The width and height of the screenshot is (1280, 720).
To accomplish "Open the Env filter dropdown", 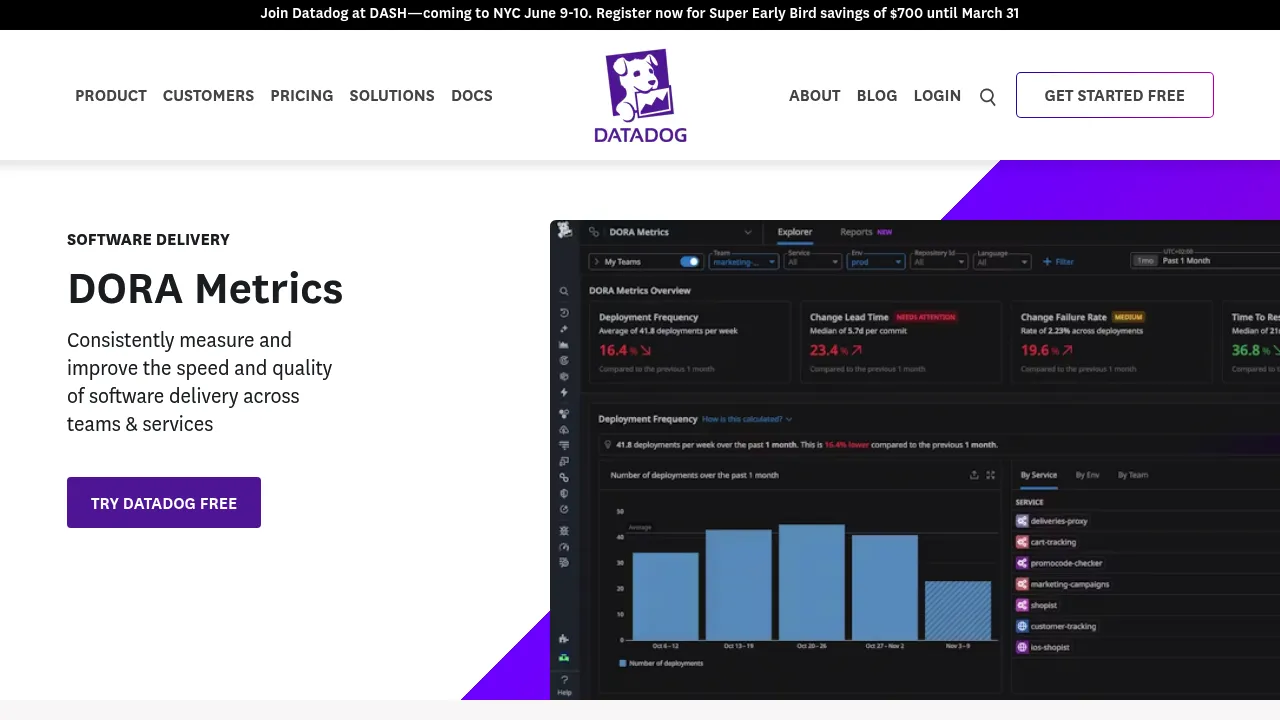I will (x=876, y=261).
